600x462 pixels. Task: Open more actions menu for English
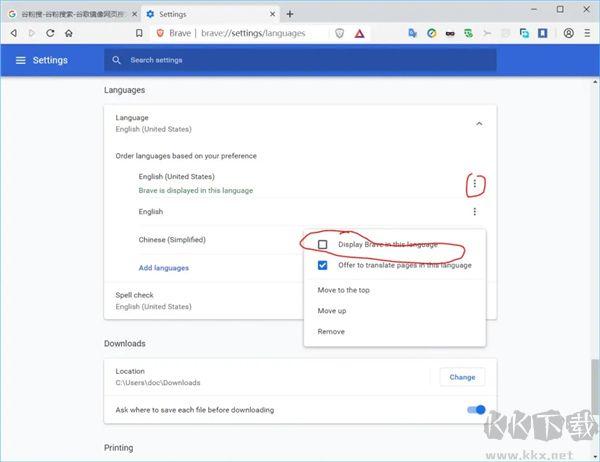[x=474, y=212]
